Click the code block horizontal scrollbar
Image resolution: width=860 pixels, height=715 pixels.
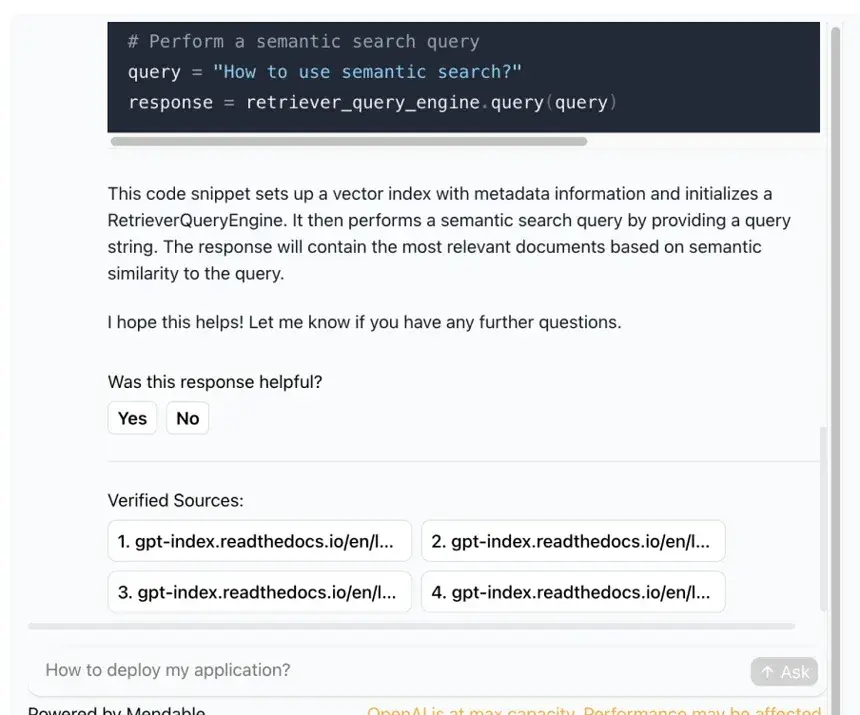click(349, 141)
